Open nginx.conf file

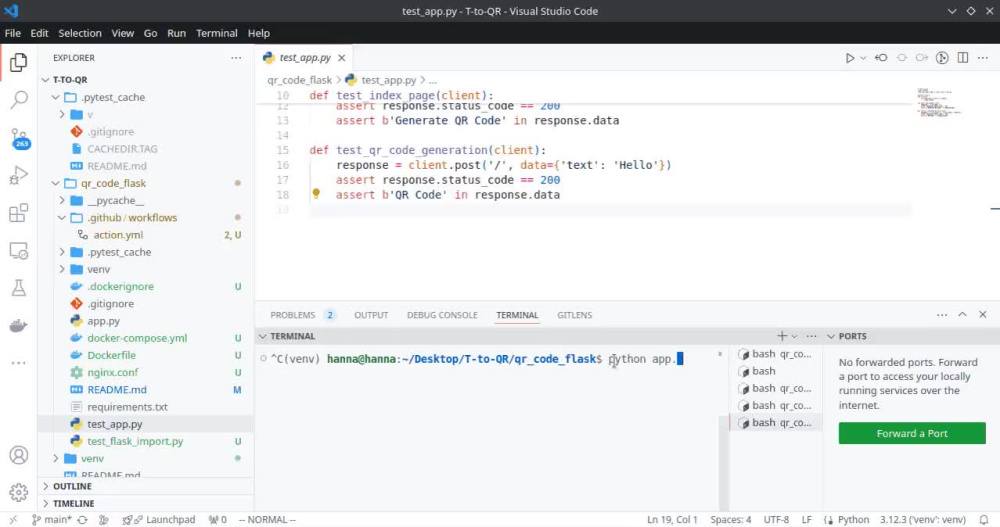point(113,373)
